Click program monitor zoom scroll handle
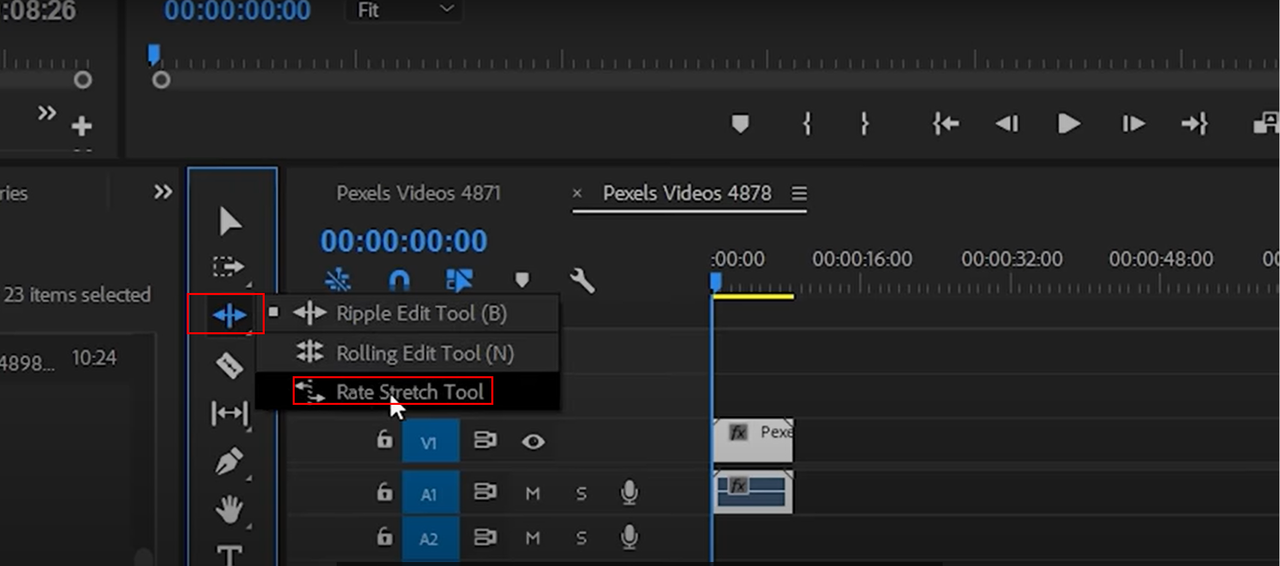The image size is (1280, 566). pyautogui.click(x=161, y=80)
